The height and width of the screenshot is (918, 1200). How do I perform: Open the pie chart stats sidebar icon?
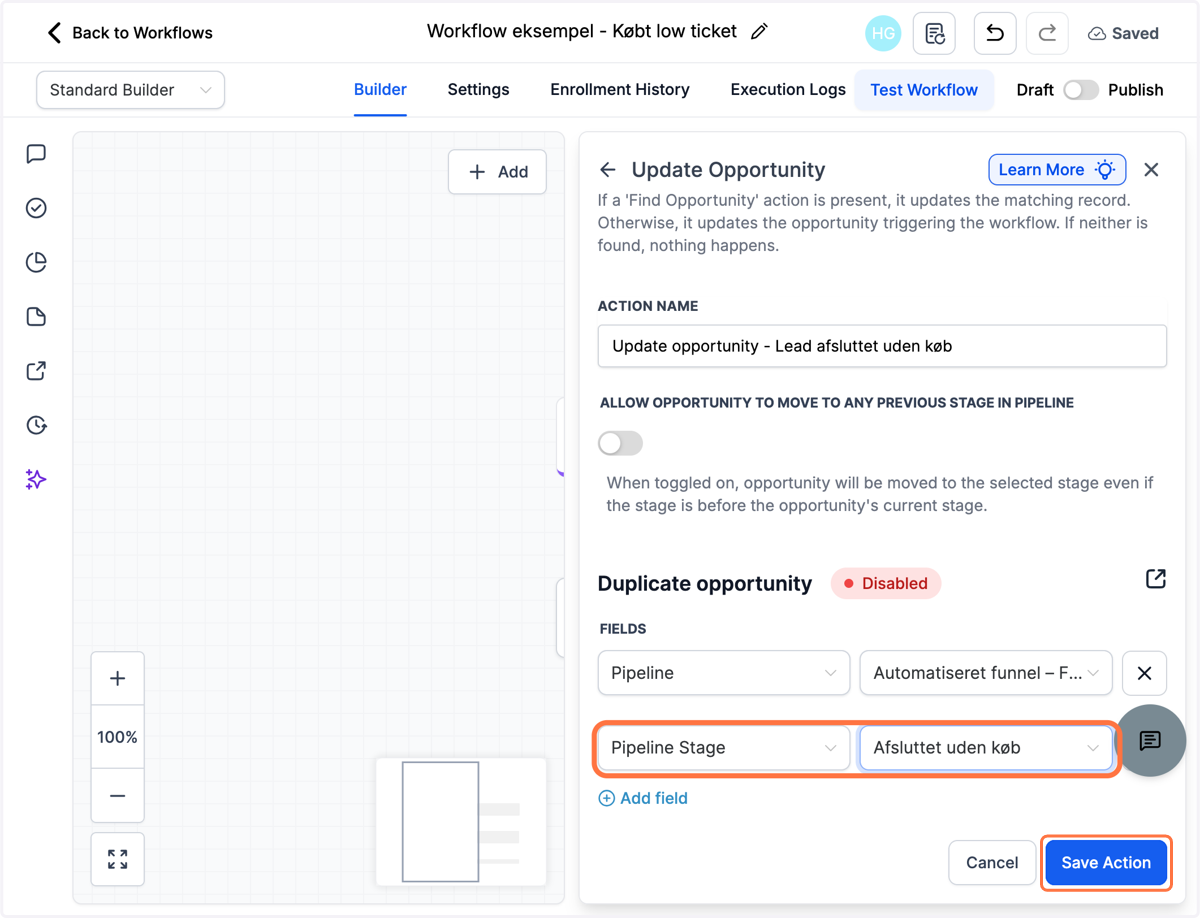tap(36, 262)
